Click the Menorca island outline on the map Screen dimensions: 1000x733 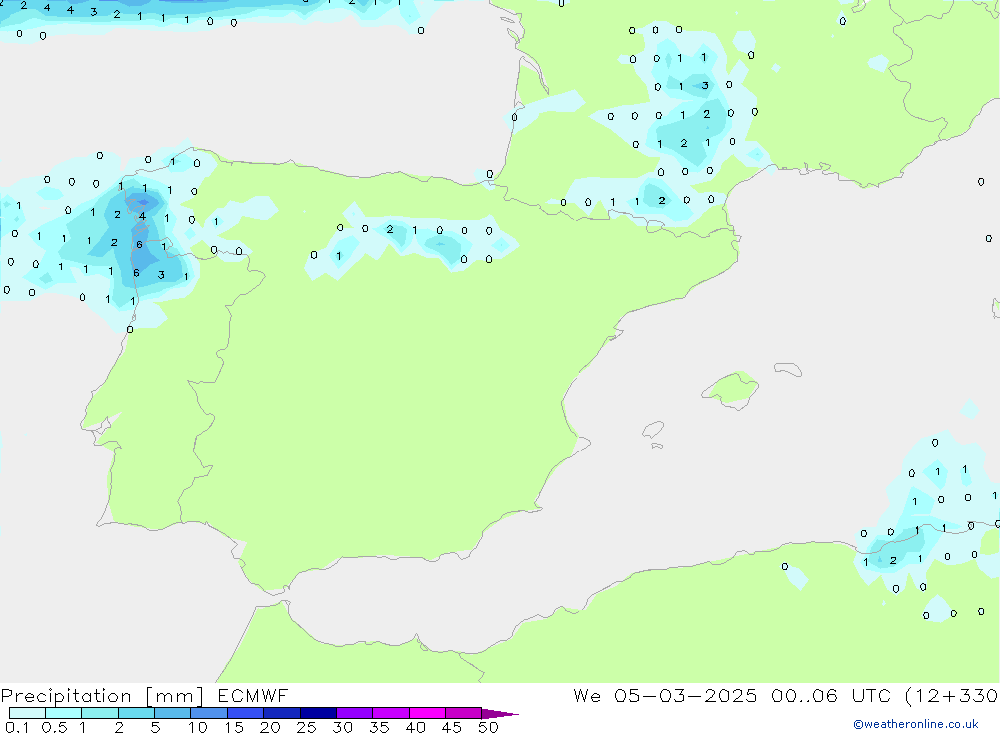coord(788,369)
